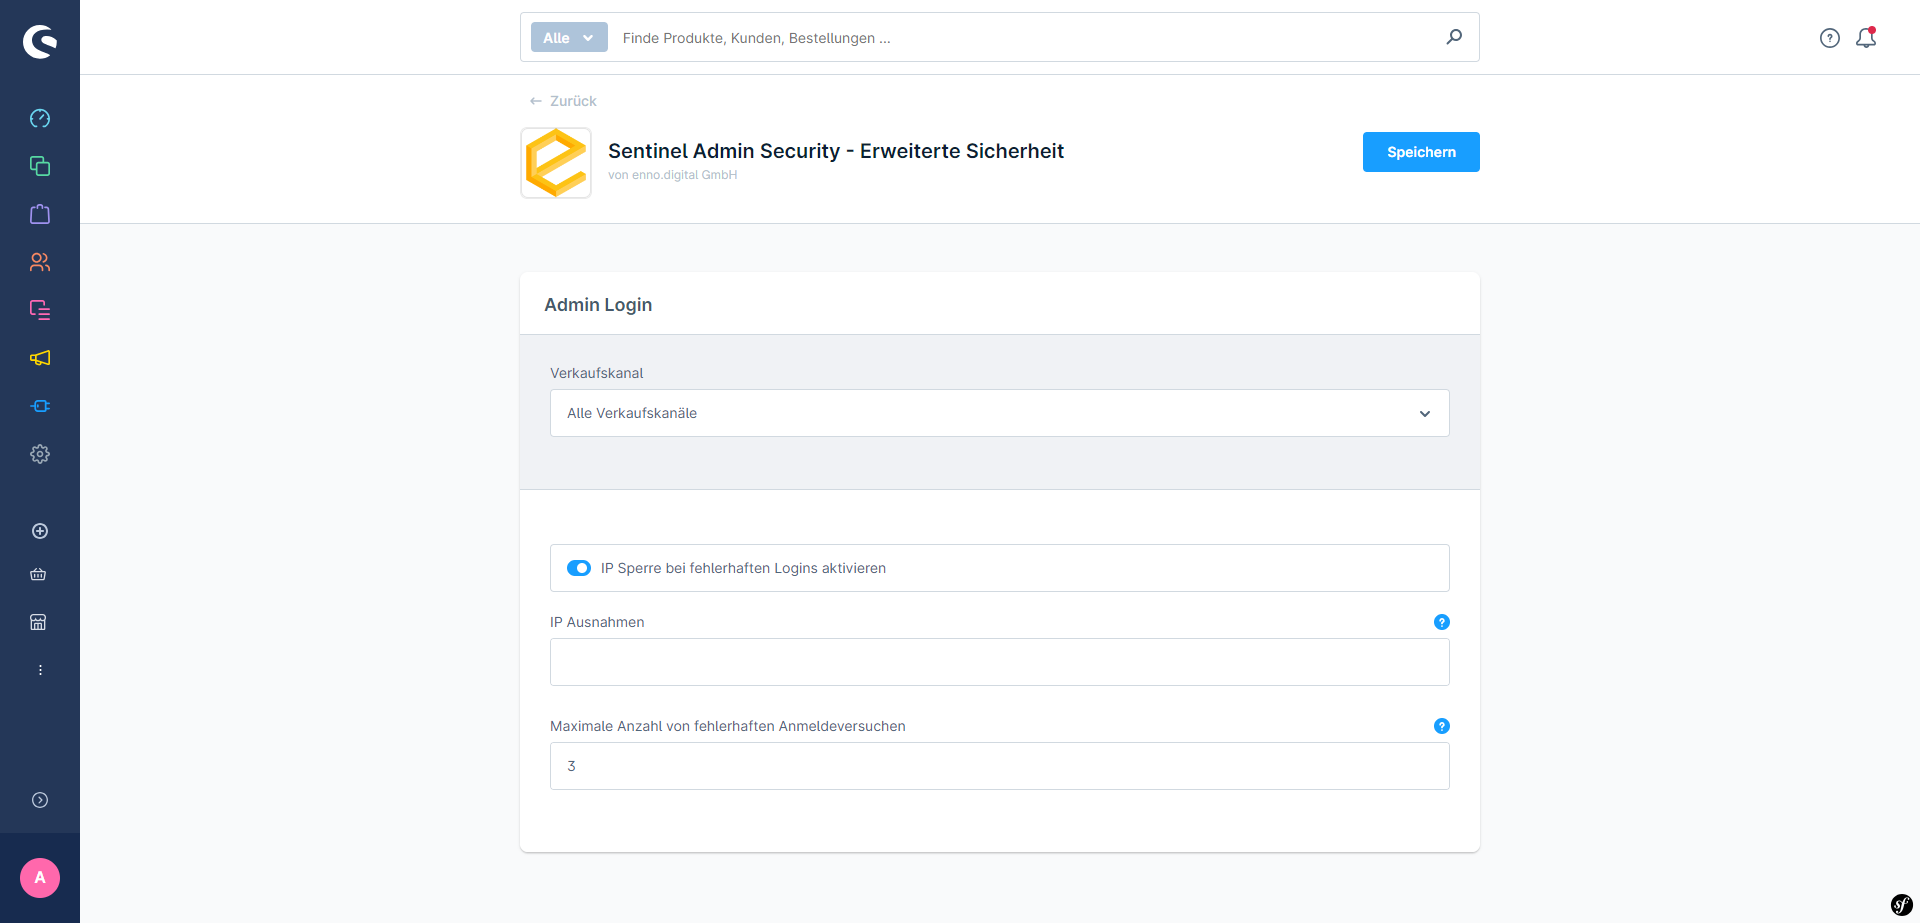1920x923 pixels.
Task: Open the Alle search filter dropdown
Action: (569, 37)
